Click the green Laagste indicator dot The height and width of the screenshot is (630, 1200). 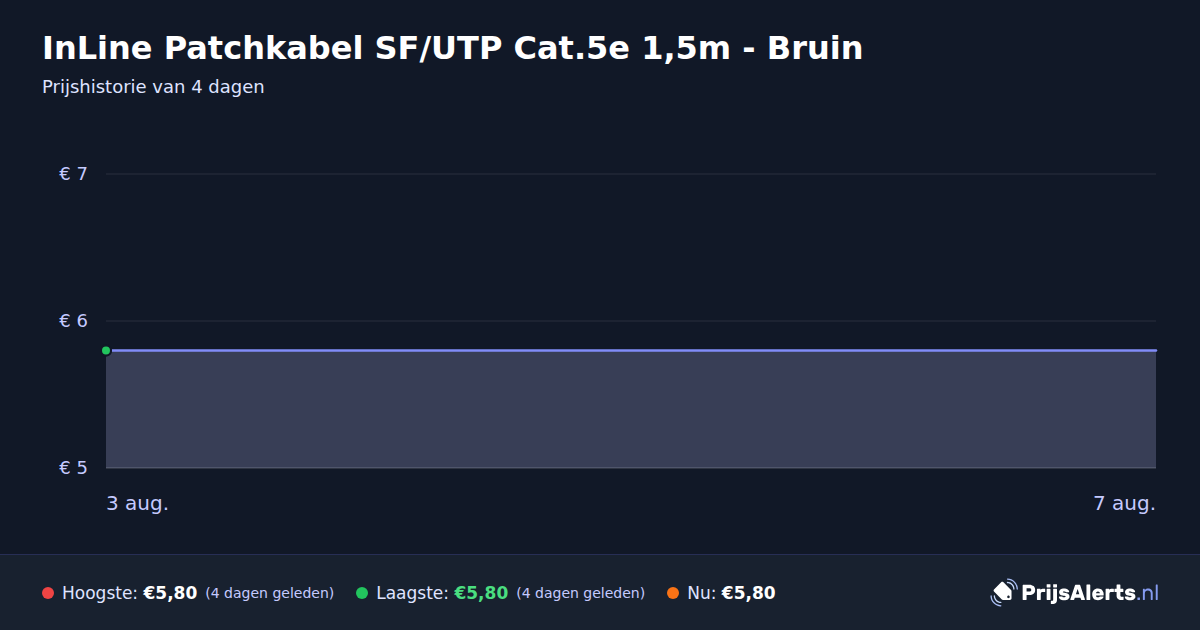[x=362, y=593]
